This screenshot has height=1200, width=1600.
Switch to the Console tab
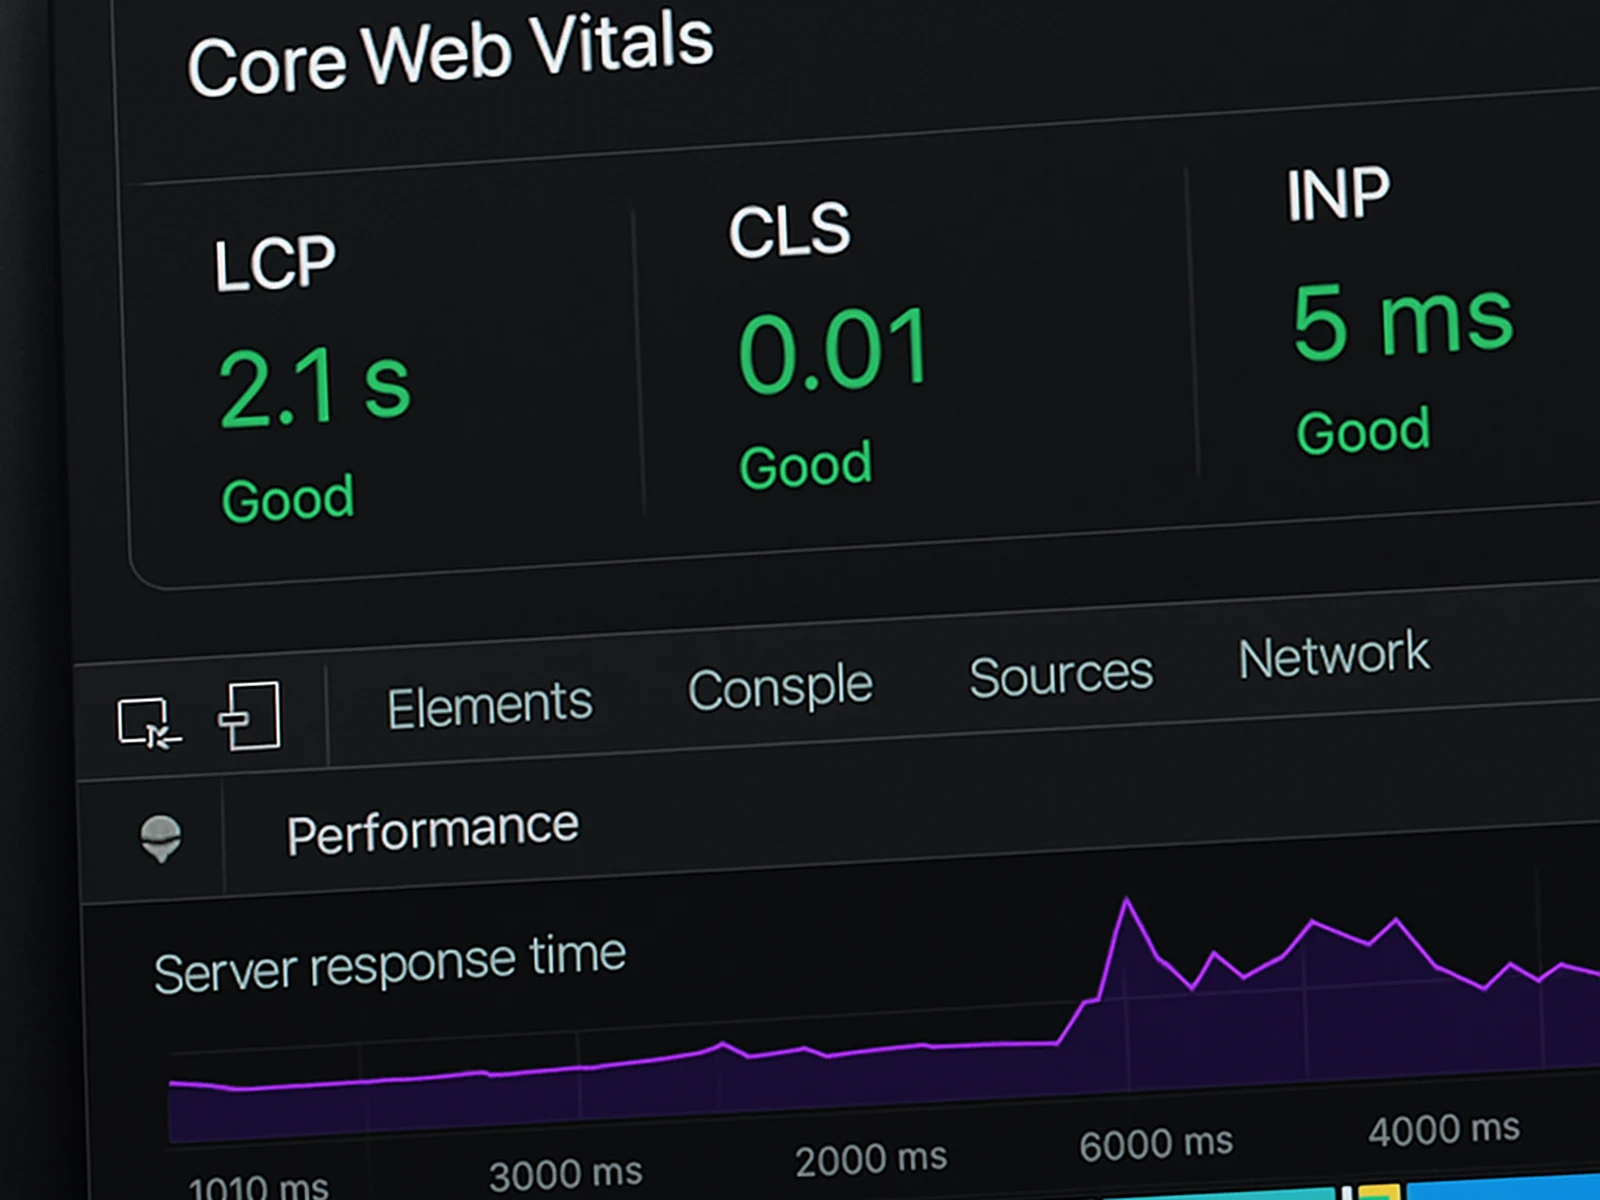coord(780,686)
